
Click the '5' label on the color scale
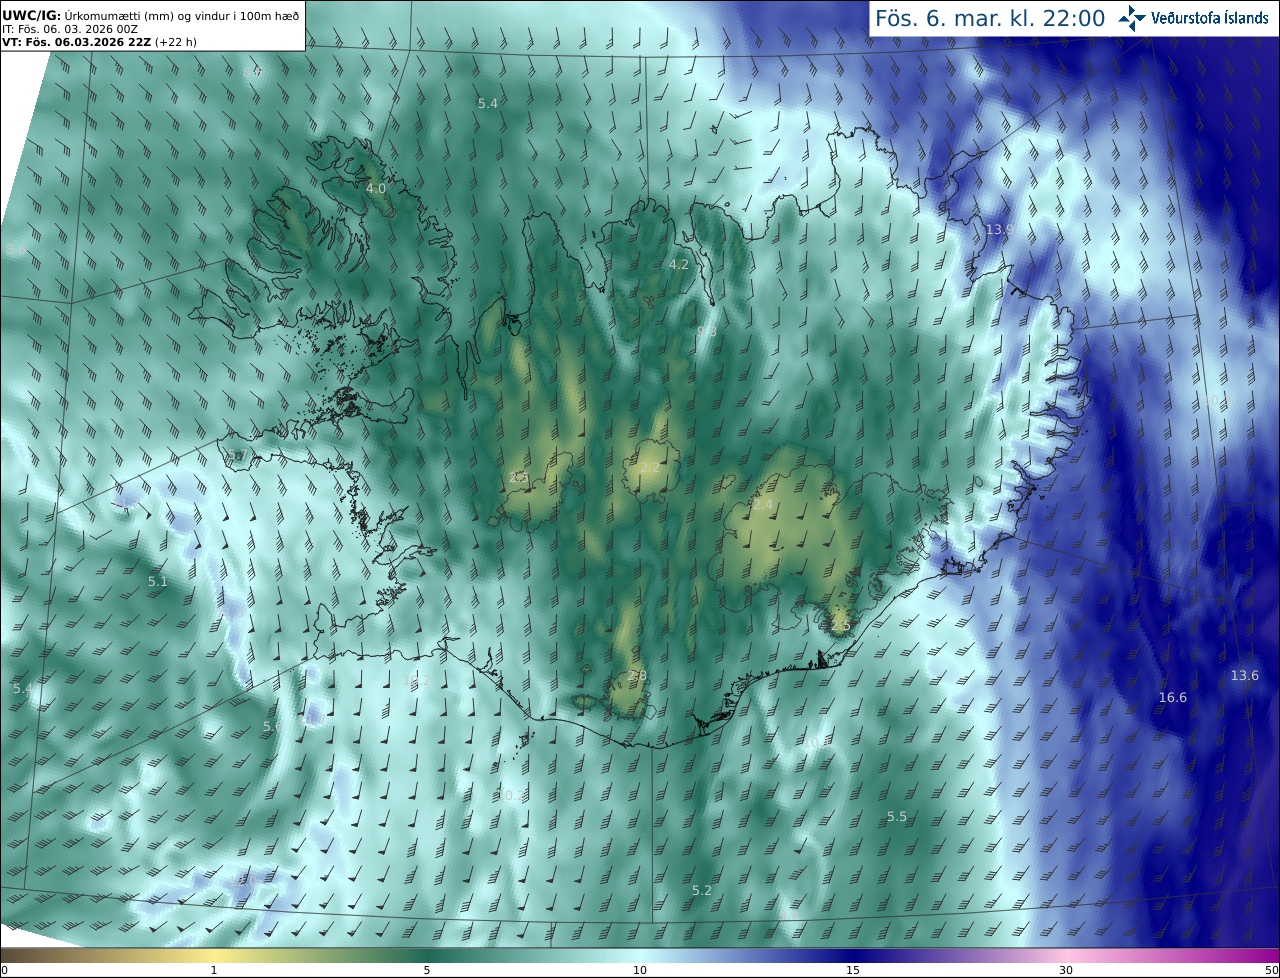(x=427, y=970)
